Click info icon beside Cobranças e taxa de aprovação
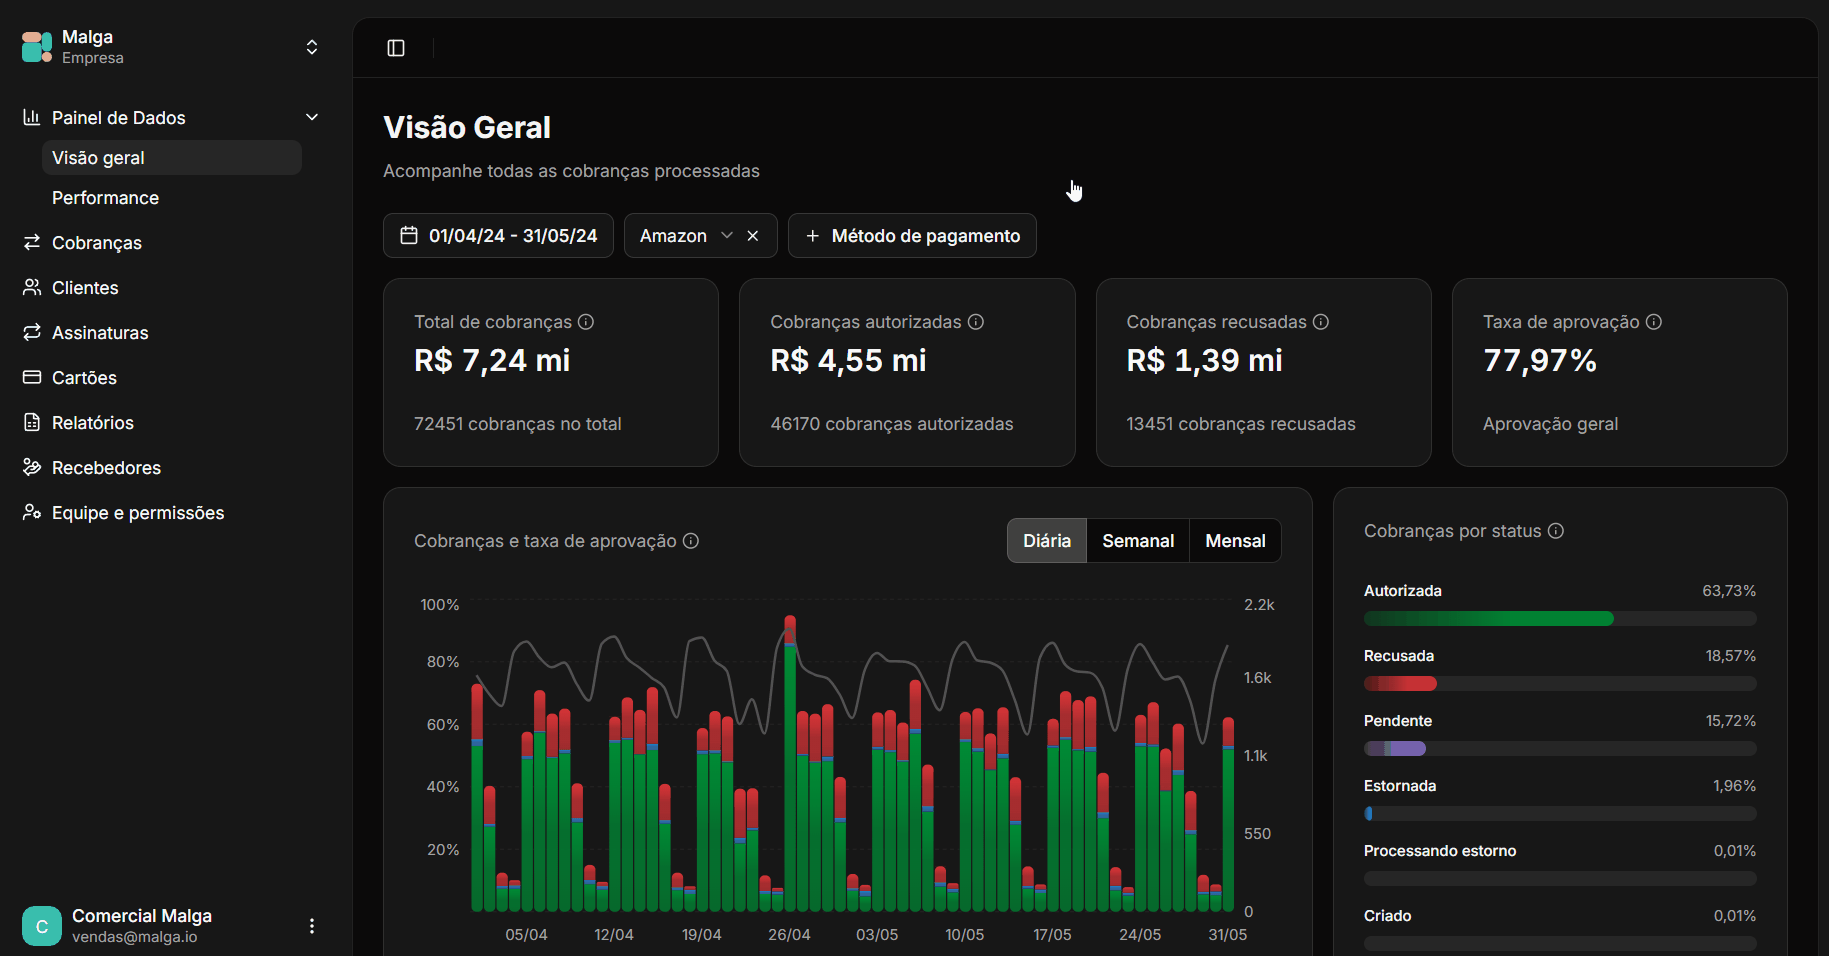This screenshot has height=956, width=1829. pos(691,540)
